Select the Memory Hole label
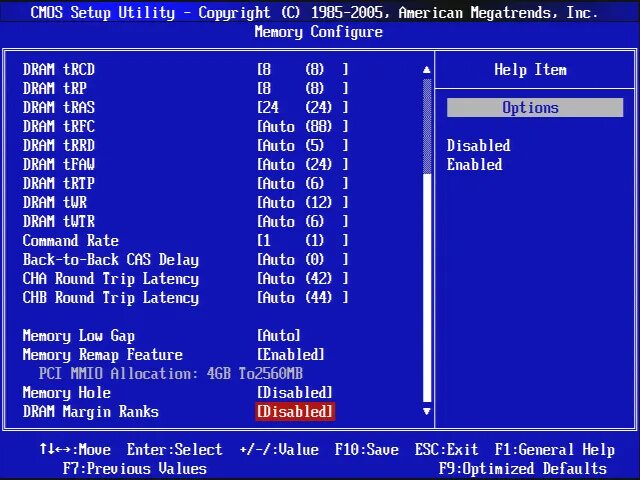Viewport: 640px width, 480px height. point(67,393)
